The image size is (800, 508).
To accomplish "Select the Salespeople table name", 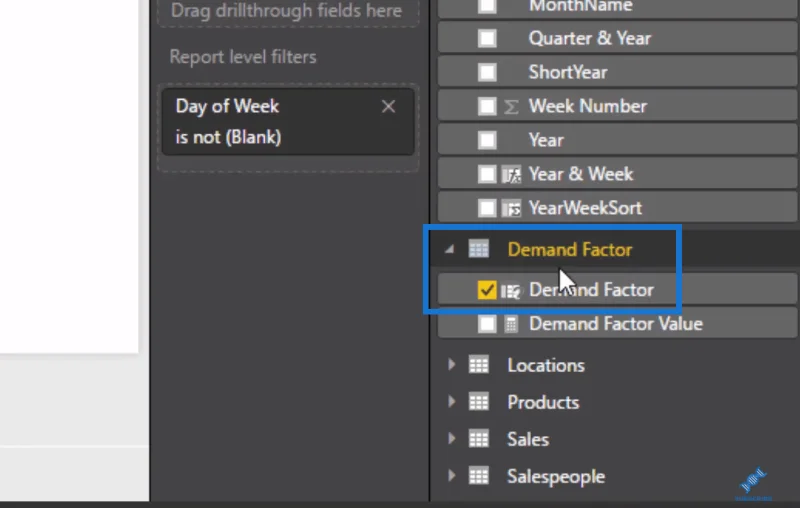I will tap(556, 476).
